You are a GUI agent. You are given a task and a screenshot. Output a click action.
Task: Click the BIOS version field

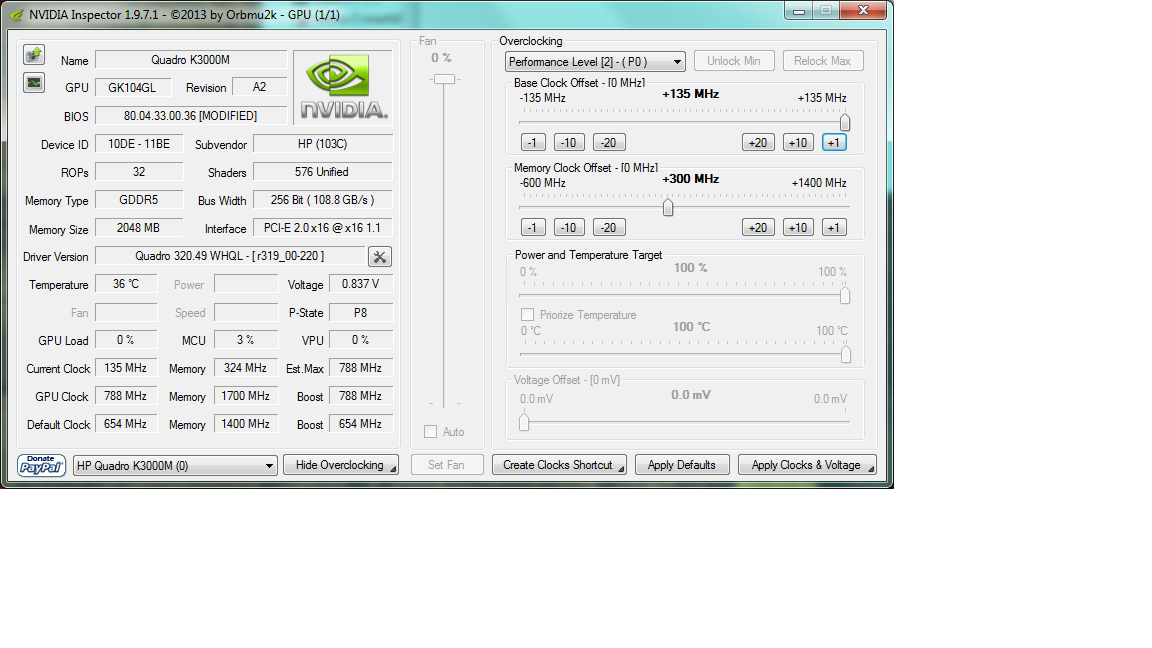[191, 115]
